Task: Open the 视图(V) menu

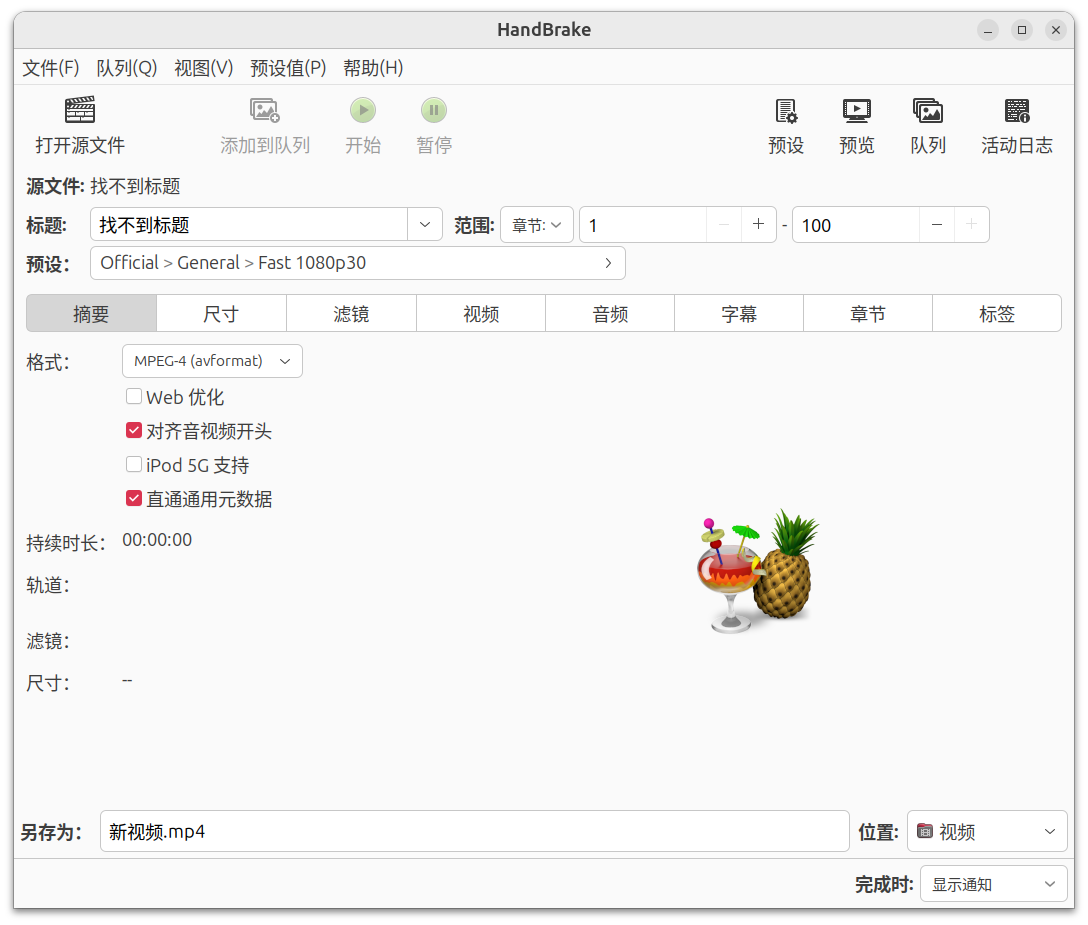Action: (x=203, y=68)
